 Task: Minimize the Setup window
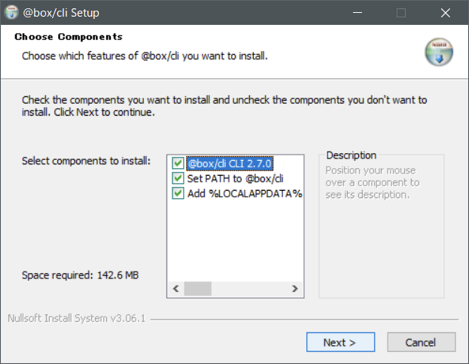pyautogui.click(x=357, y=13)
